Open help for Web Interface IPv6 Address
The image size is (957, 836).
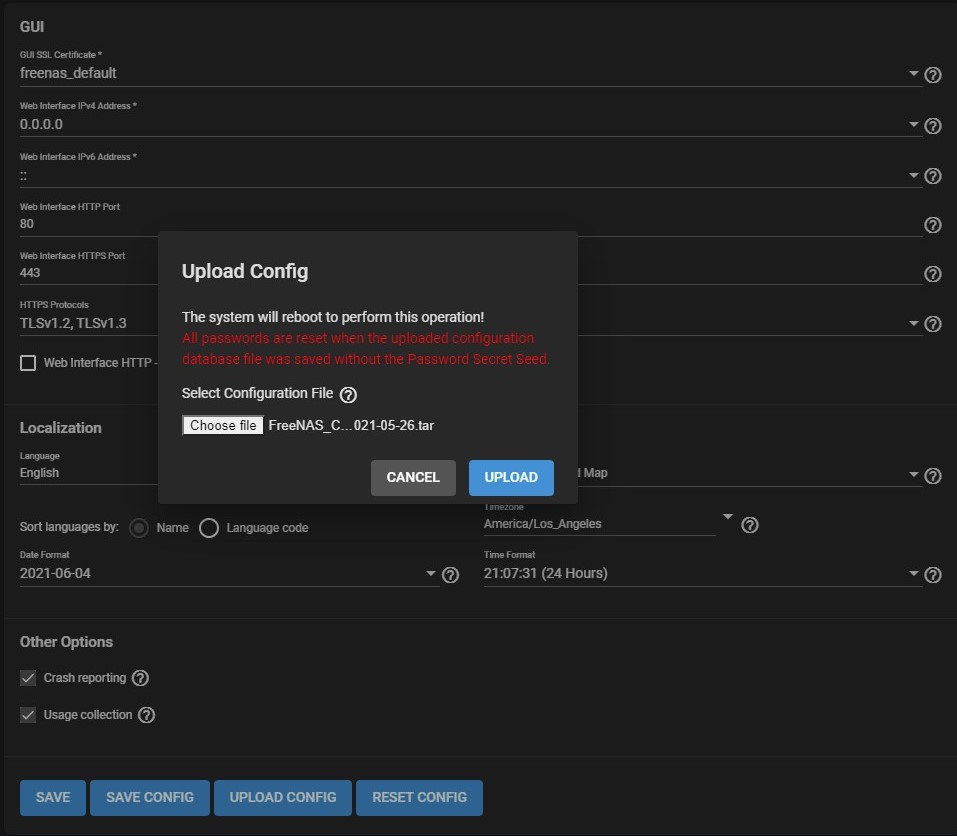point(933,176)
